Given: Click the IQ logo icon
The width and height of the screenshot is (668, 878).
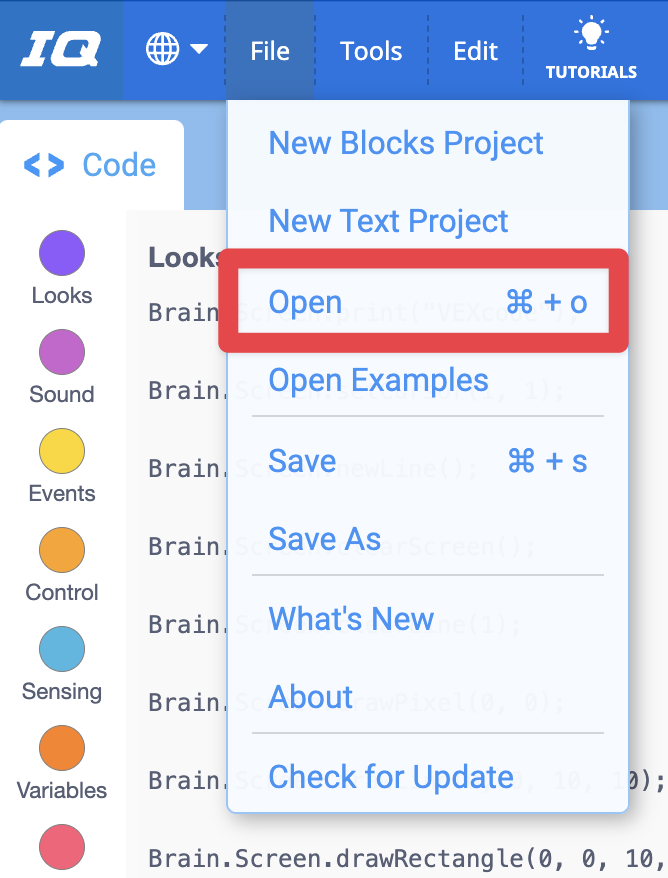Looking at the screenshot, I should [x=60, y=50].
